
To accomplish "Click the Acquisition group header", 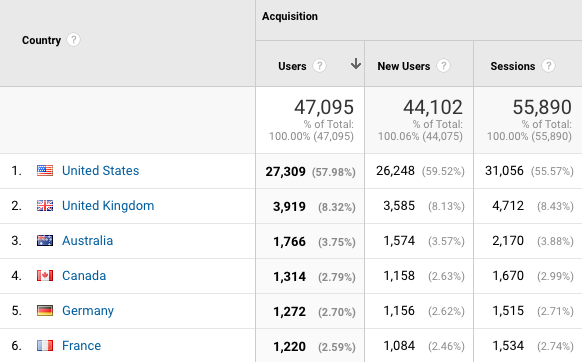I will coord(290,16).
